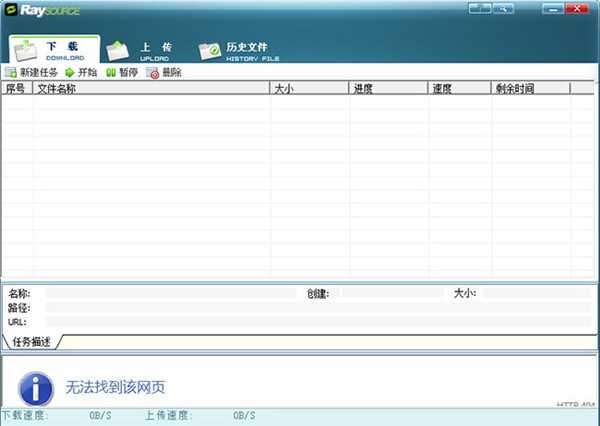Sort by the 序号 column header
The image size is (600, 426).
click(x=17, y=89)
